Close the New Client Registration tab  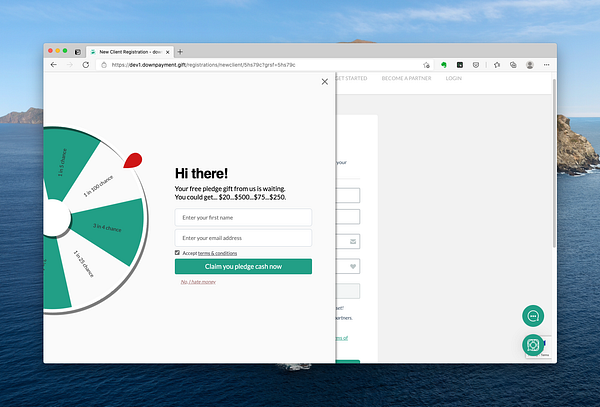[x=167, y=52]
